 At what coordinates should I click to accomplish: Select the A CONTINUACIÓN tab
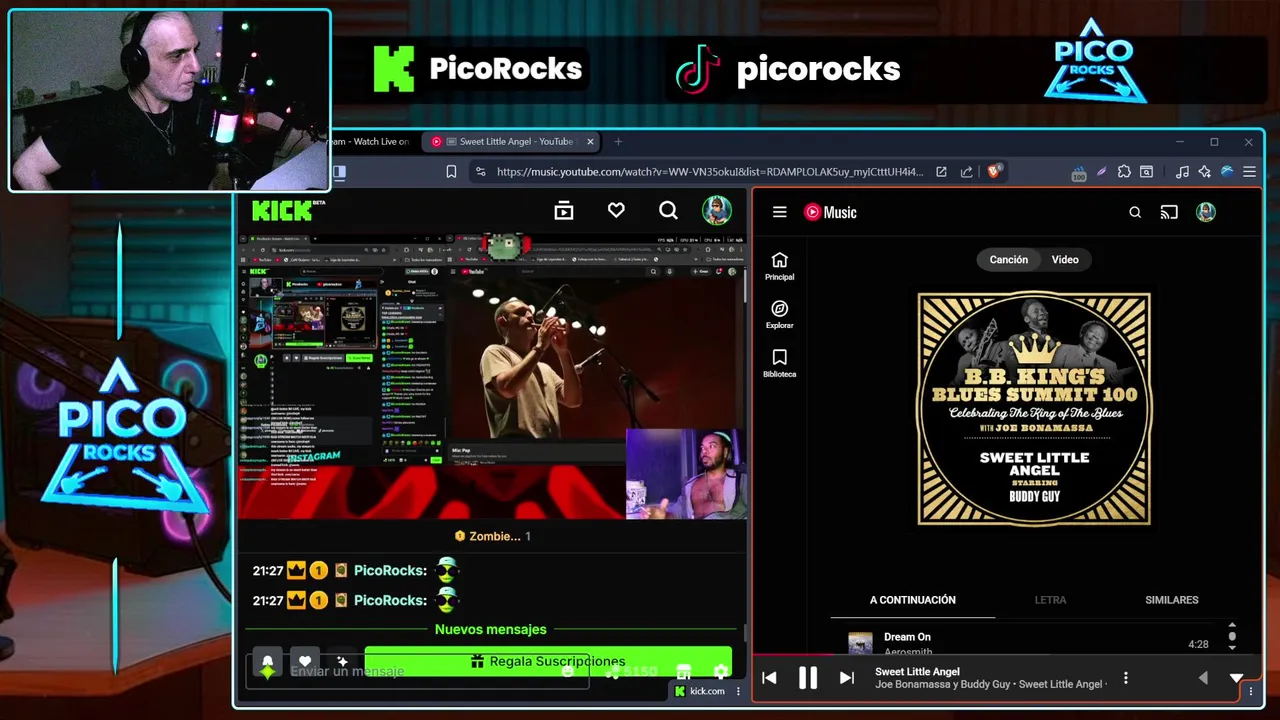click(913, 600)
